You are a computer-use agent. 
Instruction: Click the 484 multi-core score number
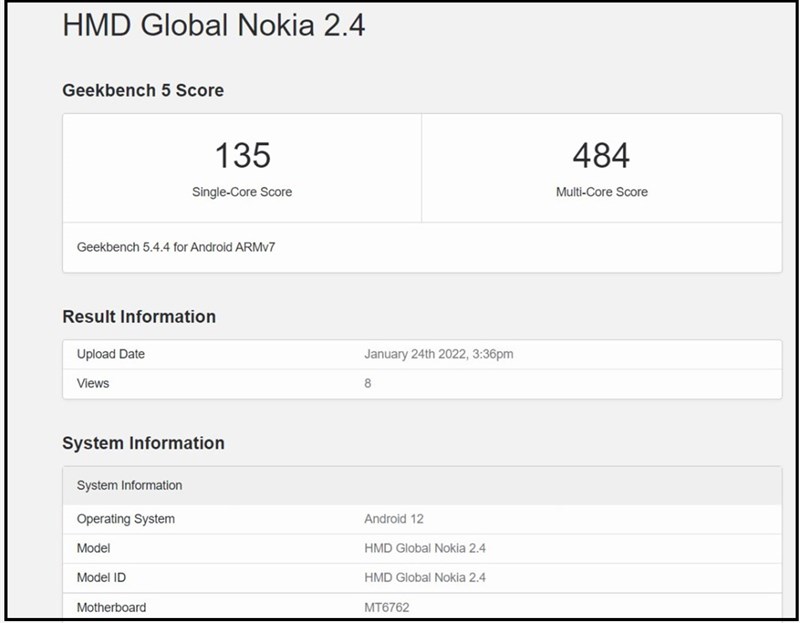(601, 155)
